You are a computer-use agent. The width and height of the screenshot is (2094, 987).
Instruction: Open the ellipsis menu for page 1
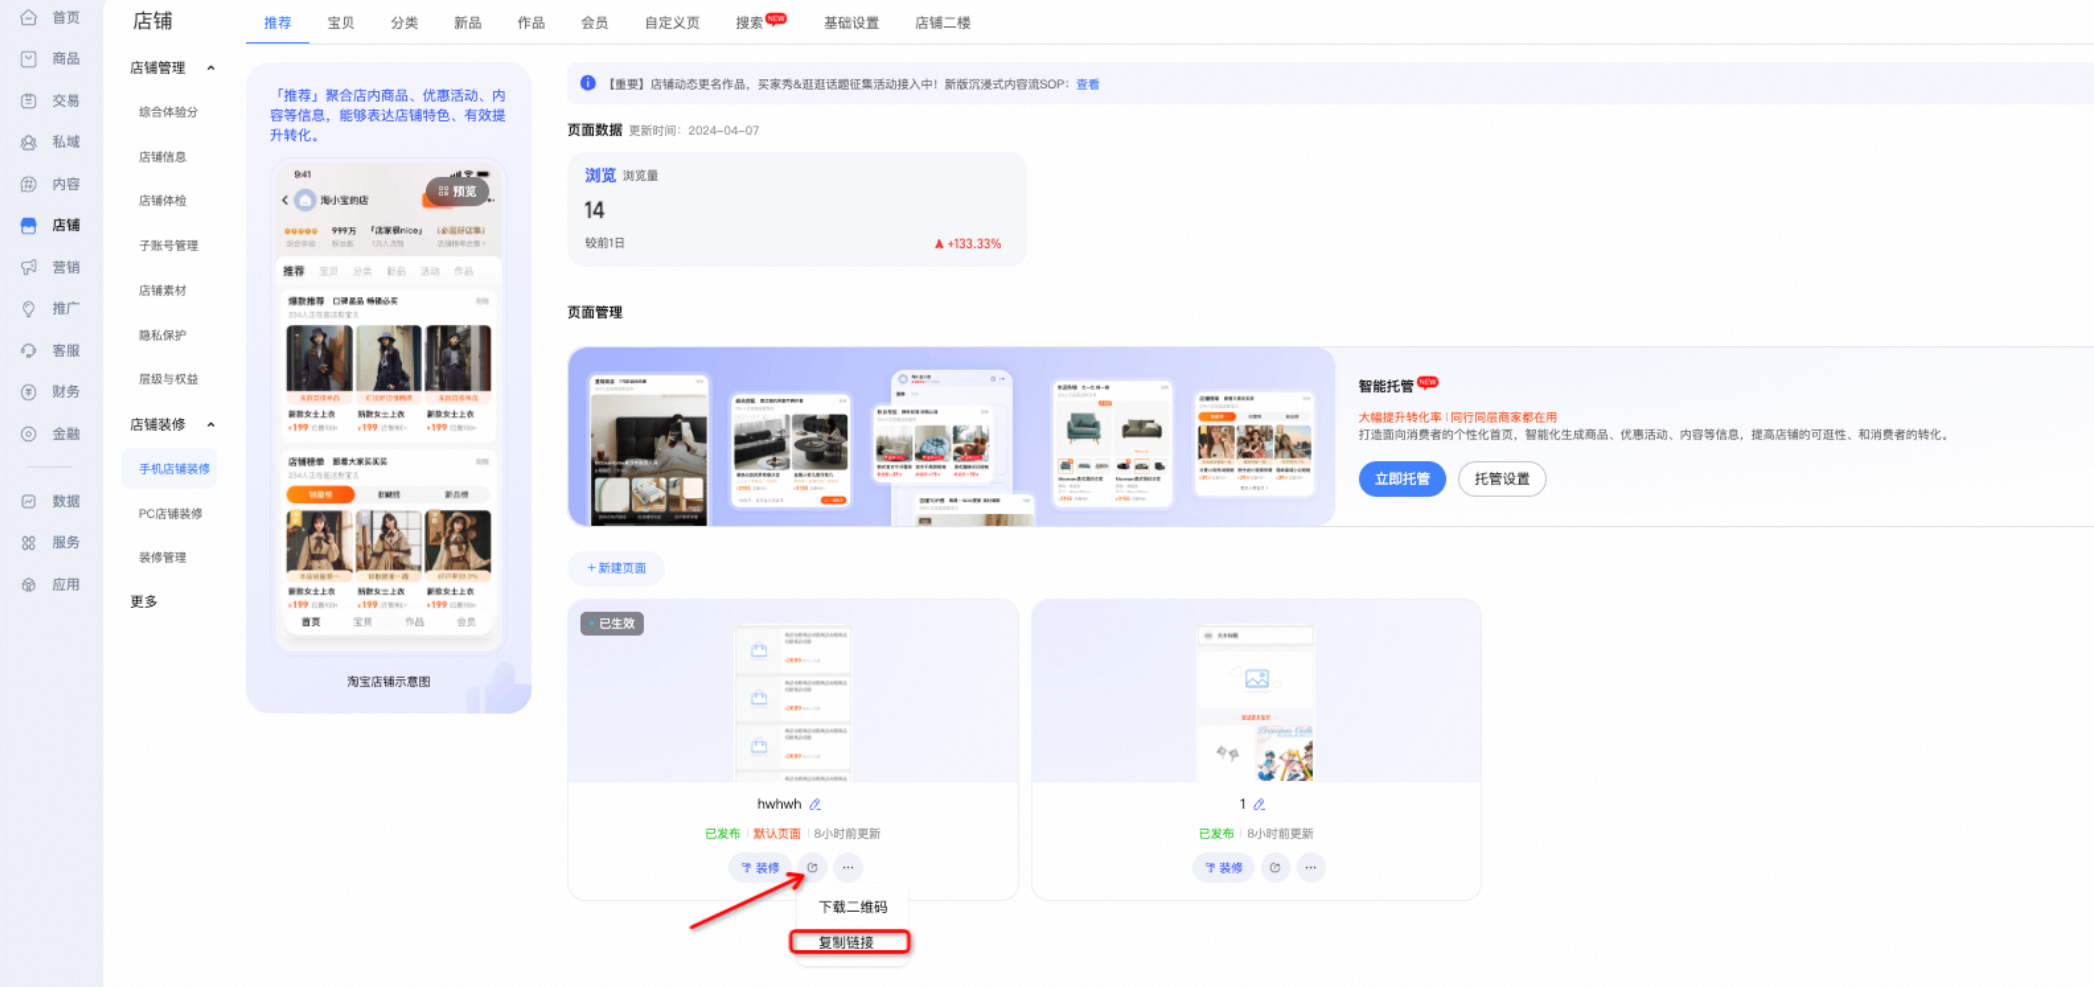point(1311,868)
